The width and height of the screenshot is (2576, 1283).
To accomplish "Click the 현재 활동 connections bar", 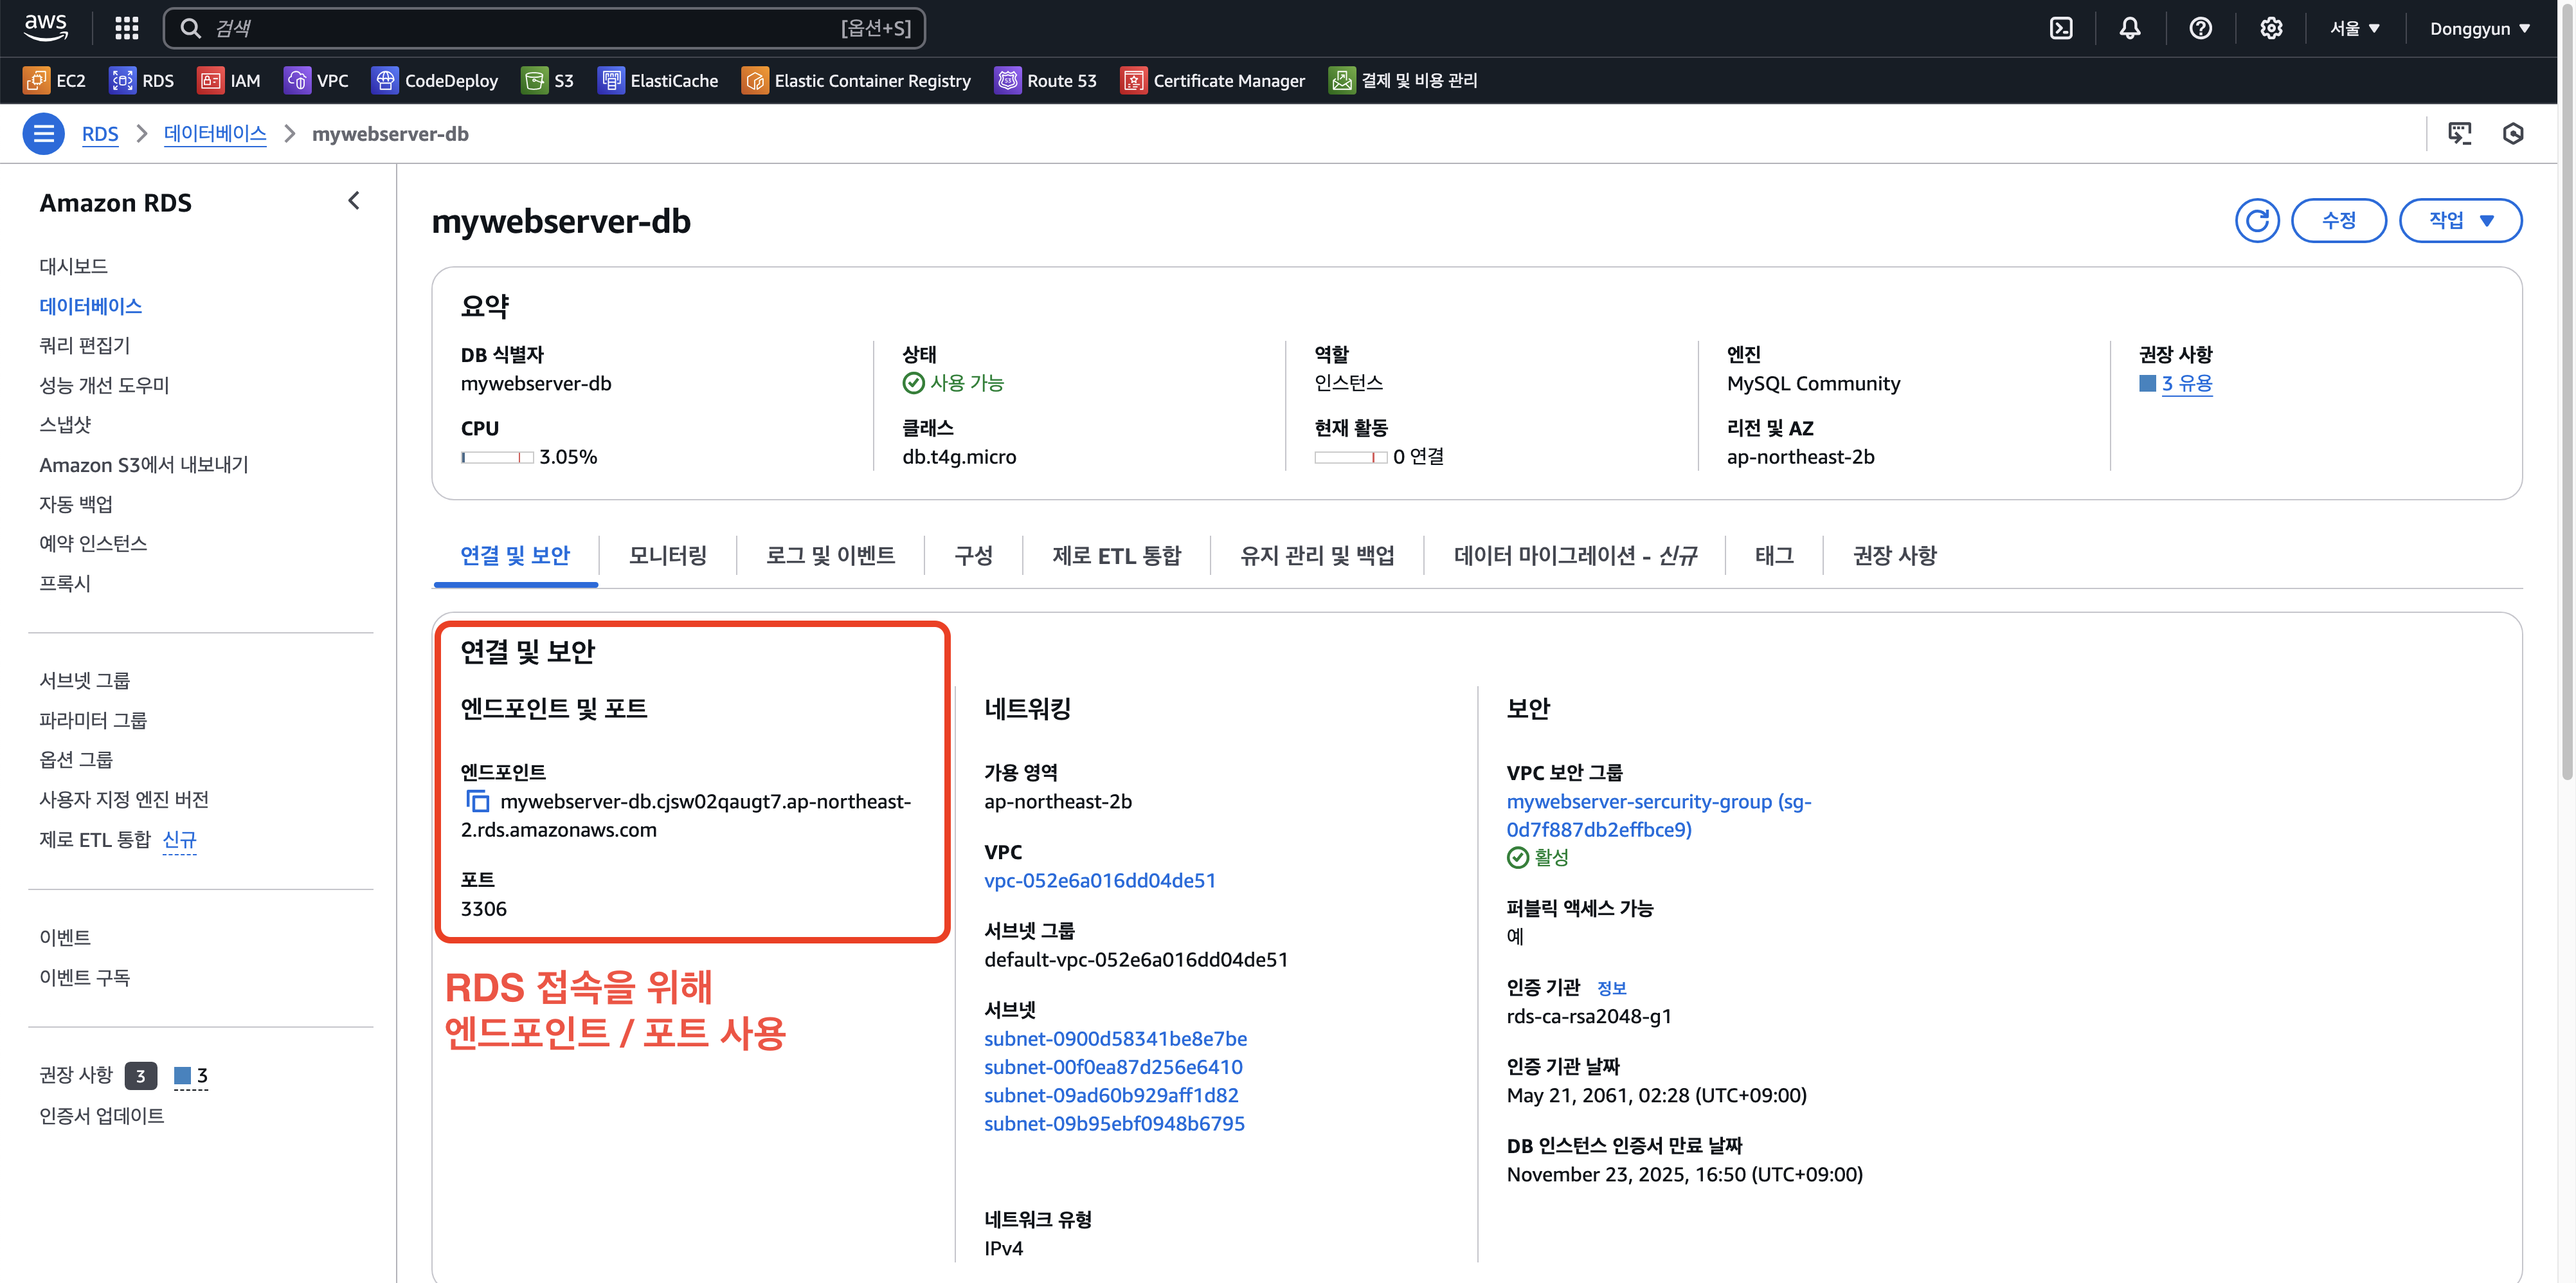I will [x=1350, y=457].
